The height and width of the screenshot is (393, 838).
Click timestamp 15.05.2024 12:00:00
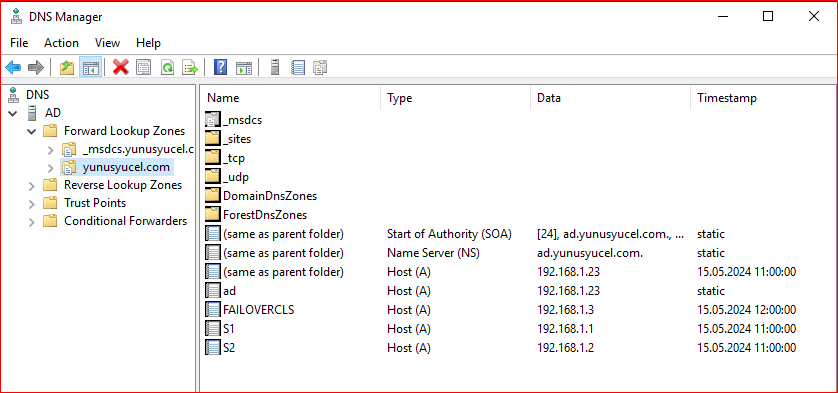pyautogui.click(x=747, y=310)
